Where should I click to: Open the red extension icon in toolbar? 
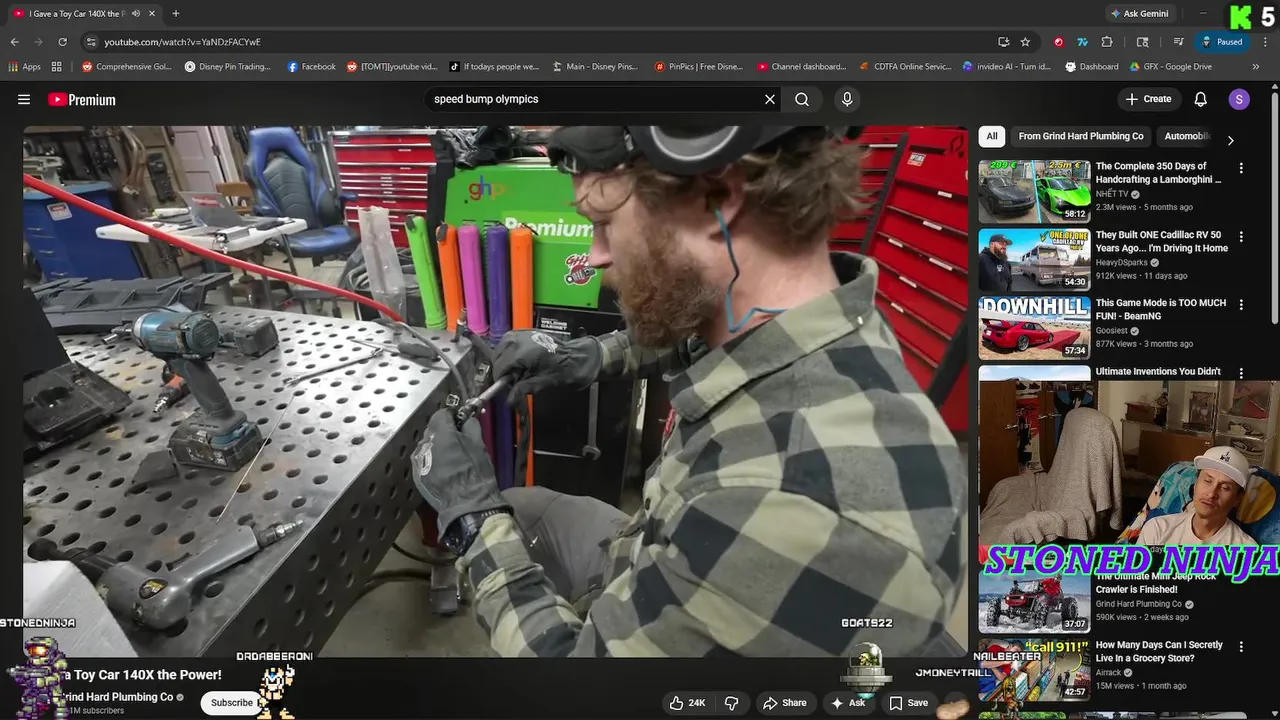(x=1058, y=42)
